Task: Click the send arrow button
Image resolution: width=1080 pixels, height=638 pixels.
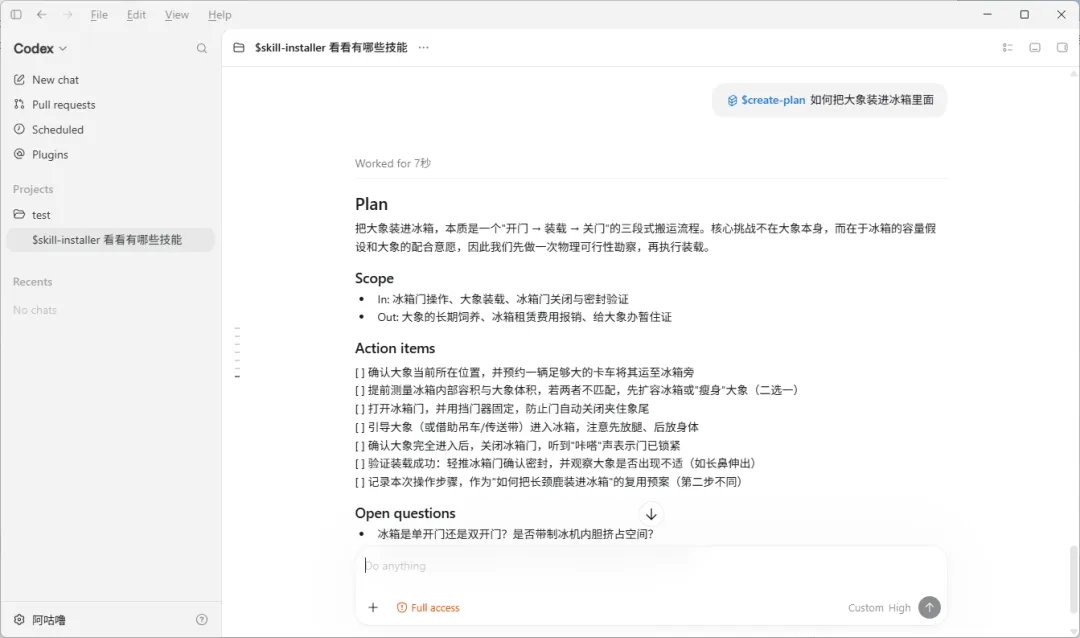Action: click(x=929, y=607)
